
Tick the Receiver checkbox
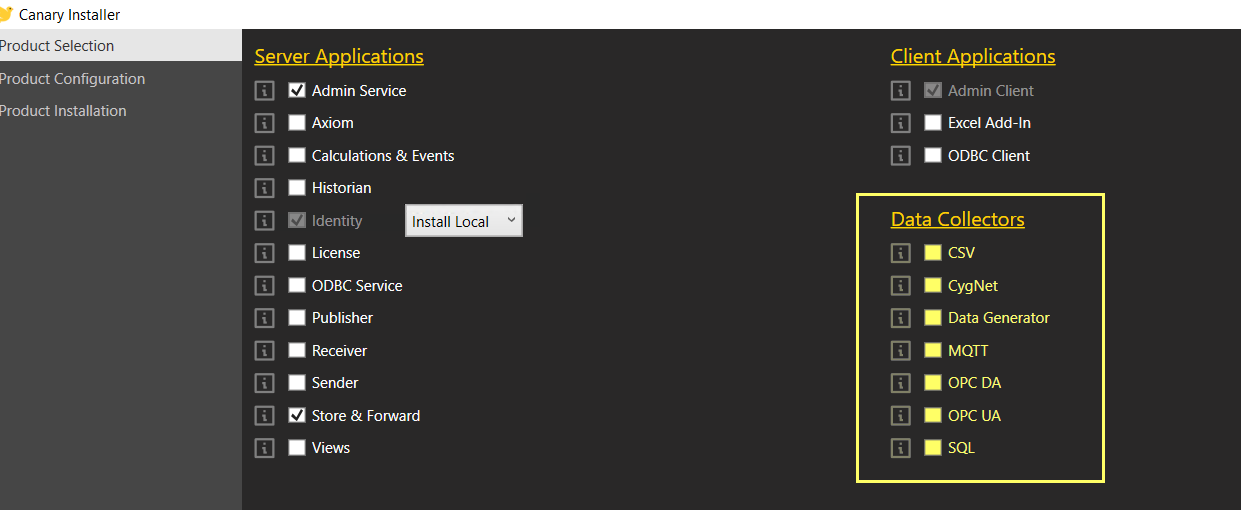[x=297, y=350]
